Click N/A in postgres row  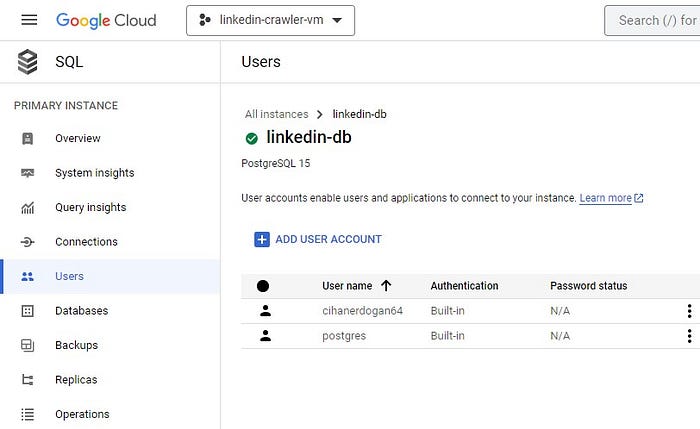560,336
